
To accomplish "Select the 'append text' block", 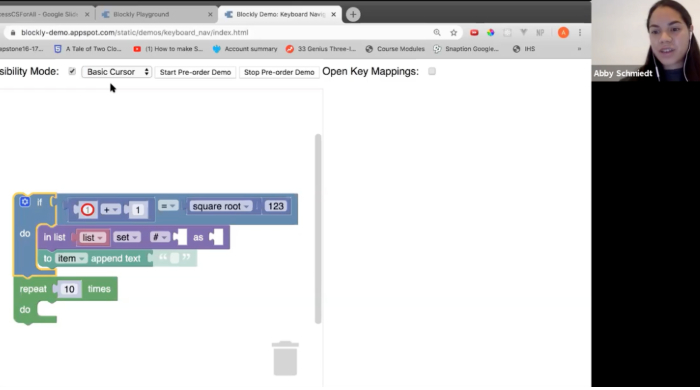I will 116,258.
